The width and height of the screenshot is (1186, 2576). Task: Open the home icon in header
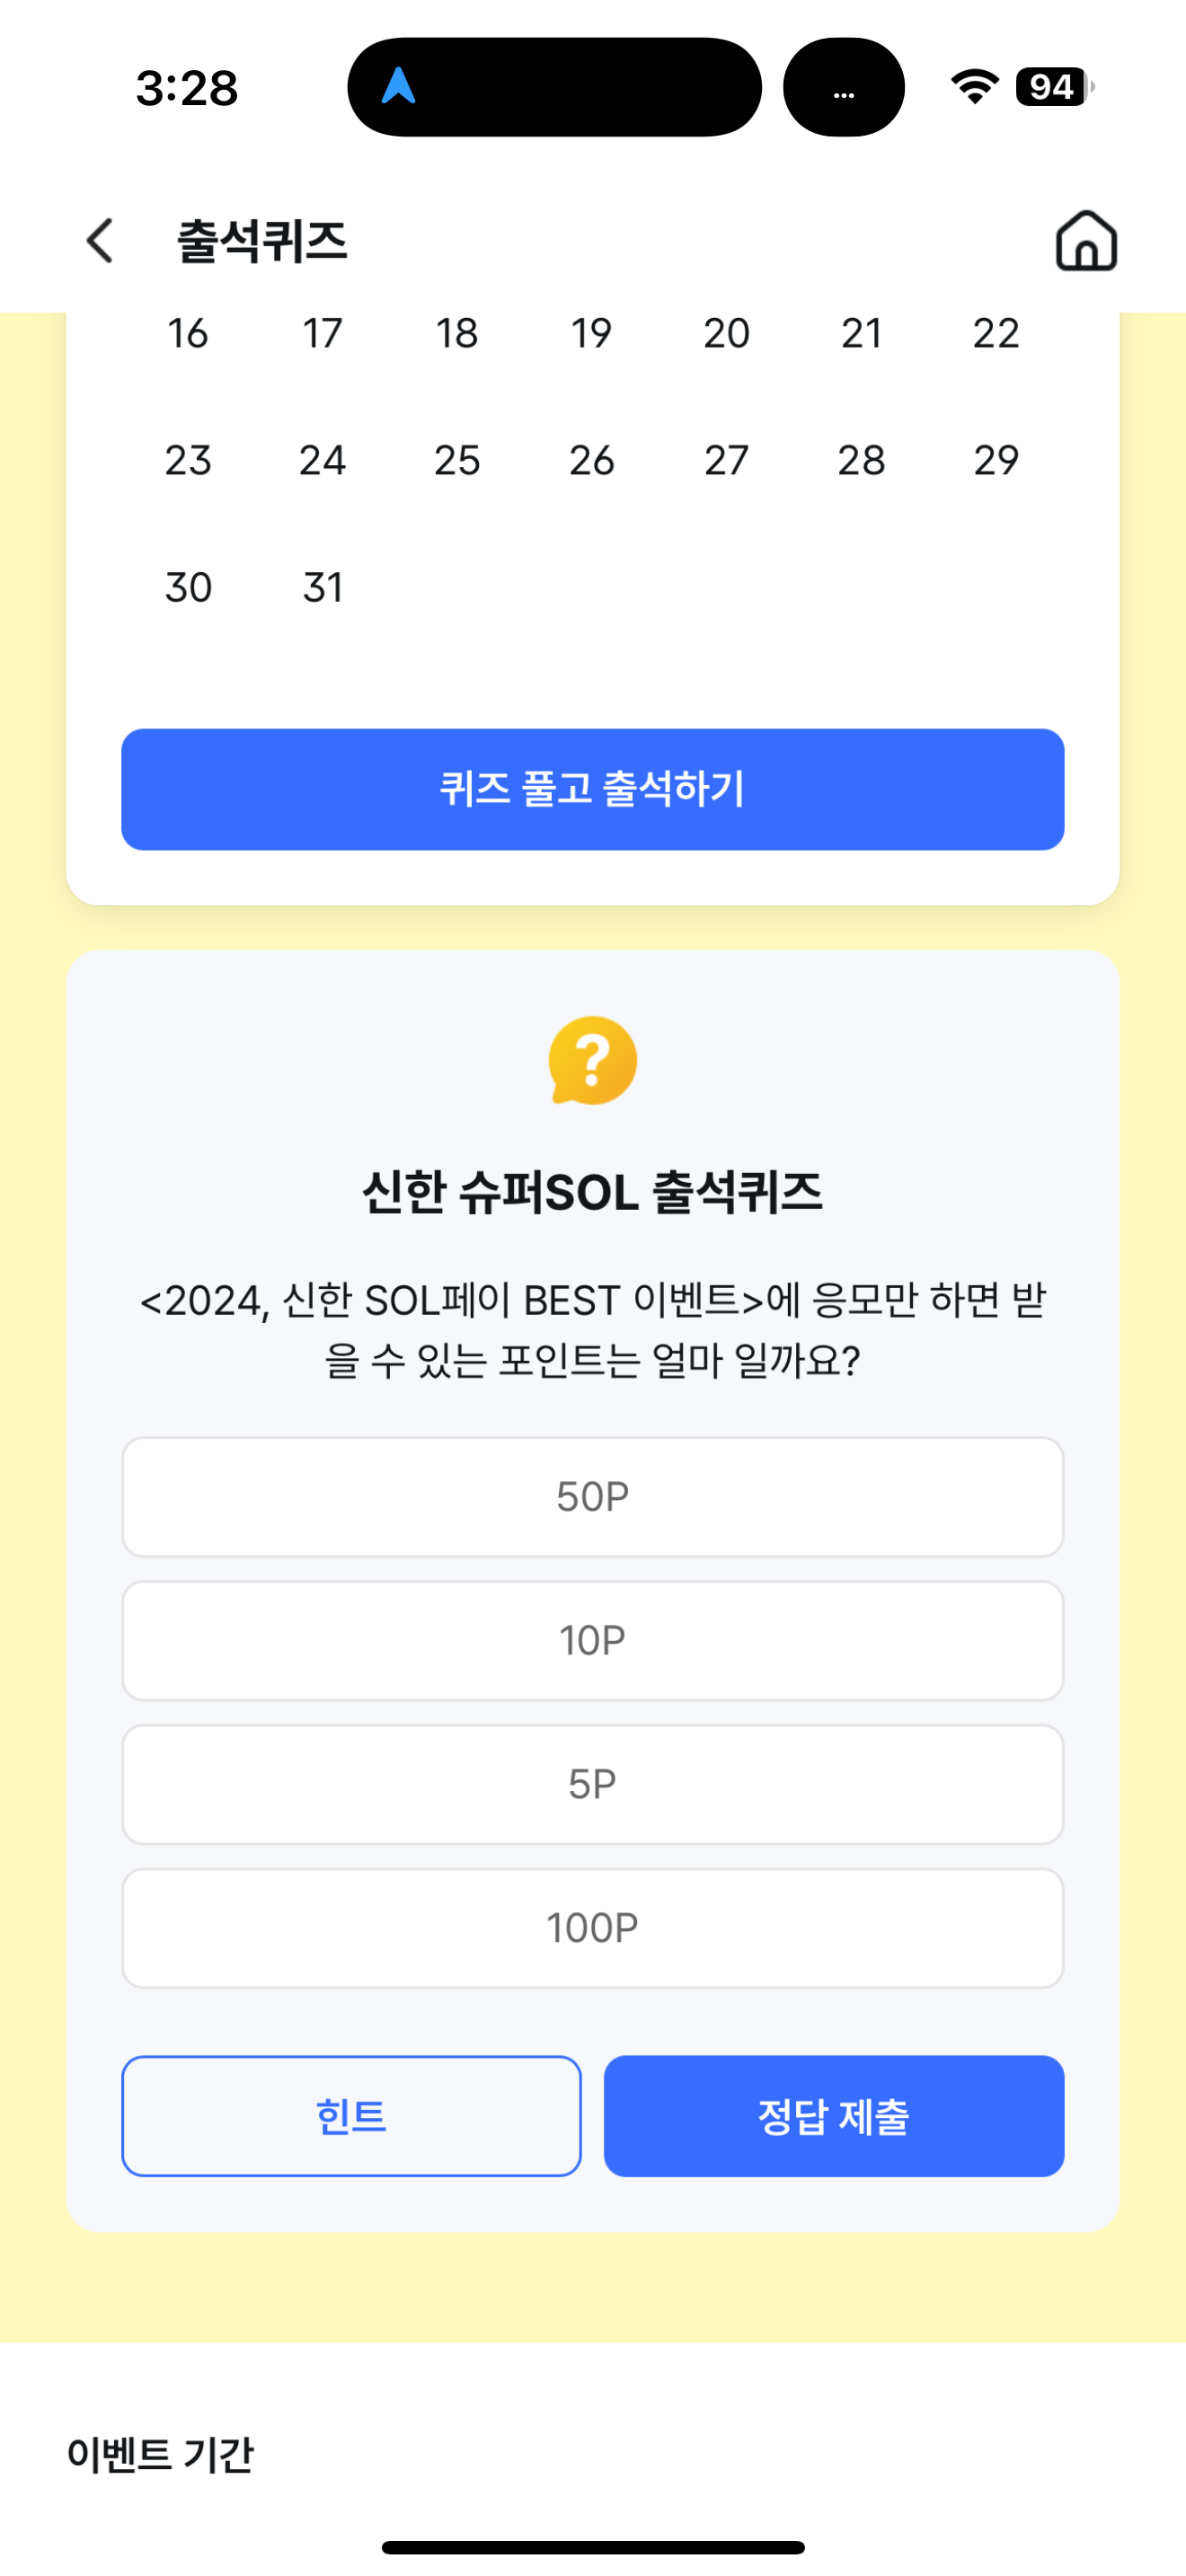click(1086, 241)
